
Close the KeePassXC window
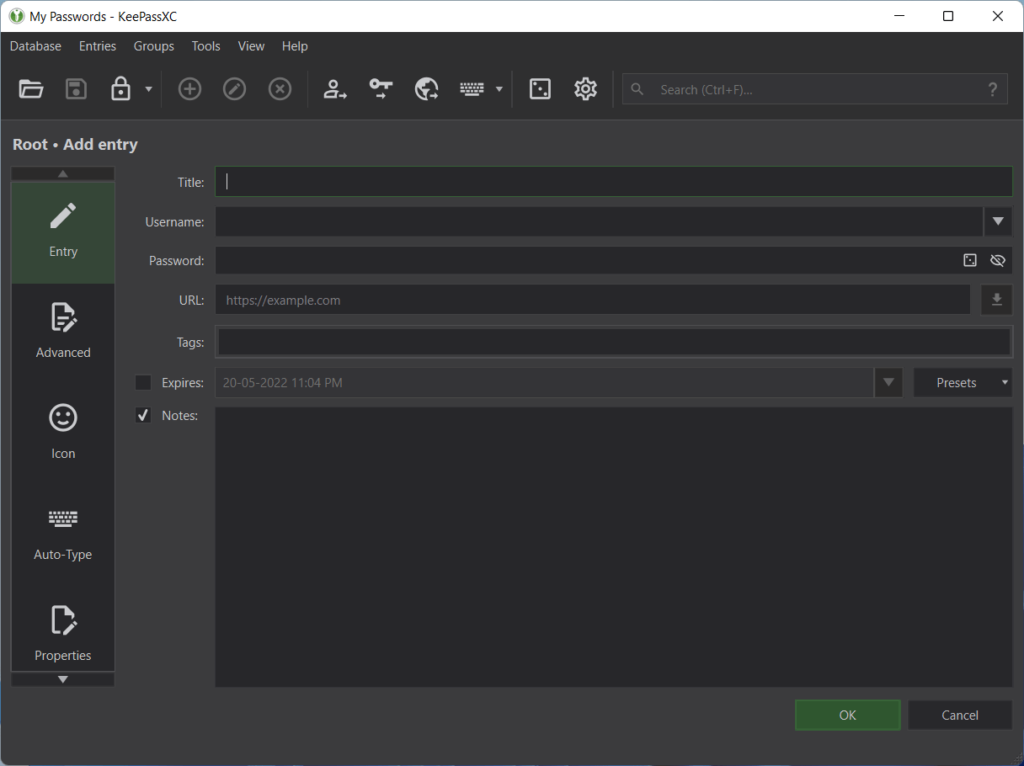coord(997,16)
